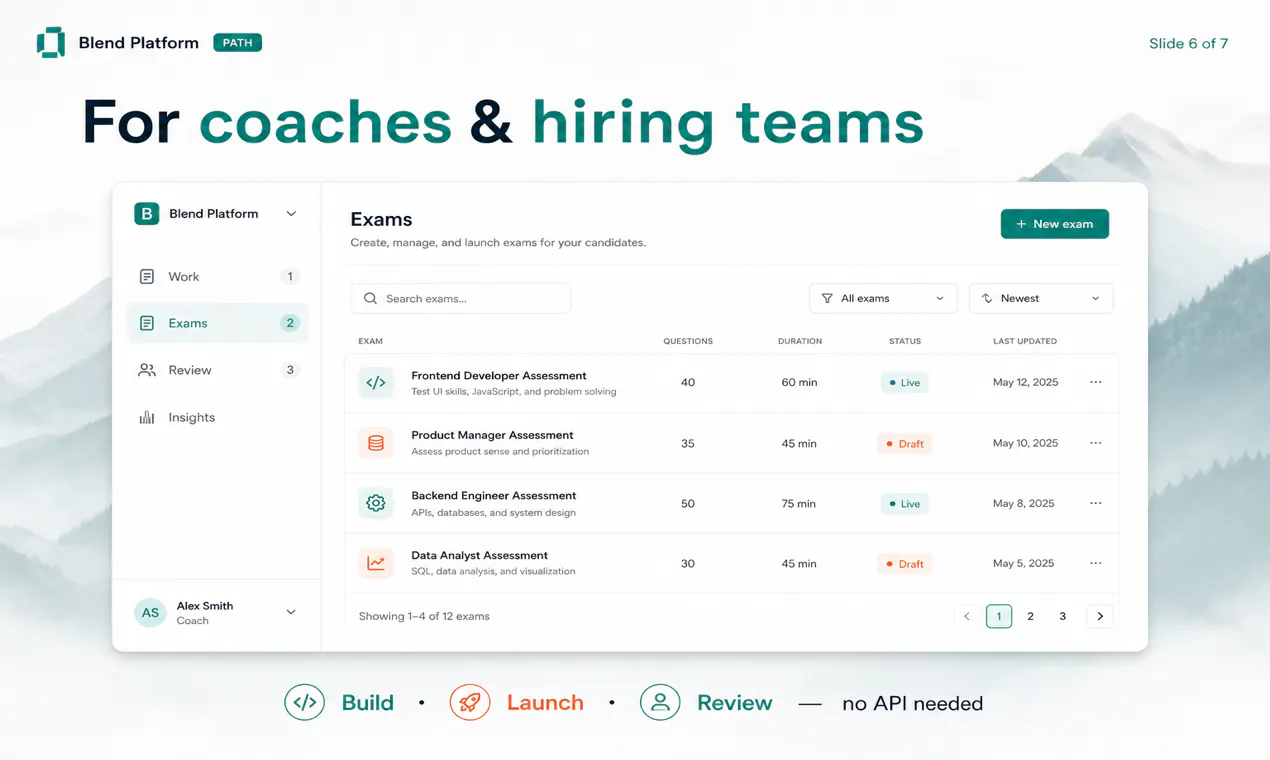Click the Alex Smith user name
The height and width of the screenshot is (760, 1270).
point(205,606)
